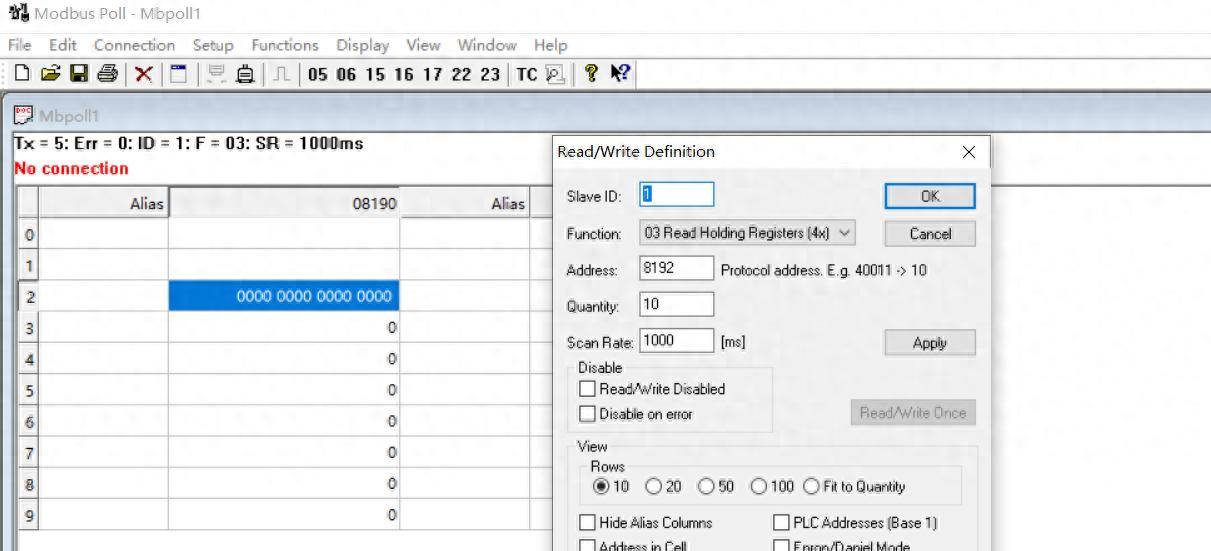Choose the Fit to Quantity radio option

(810, 487)
